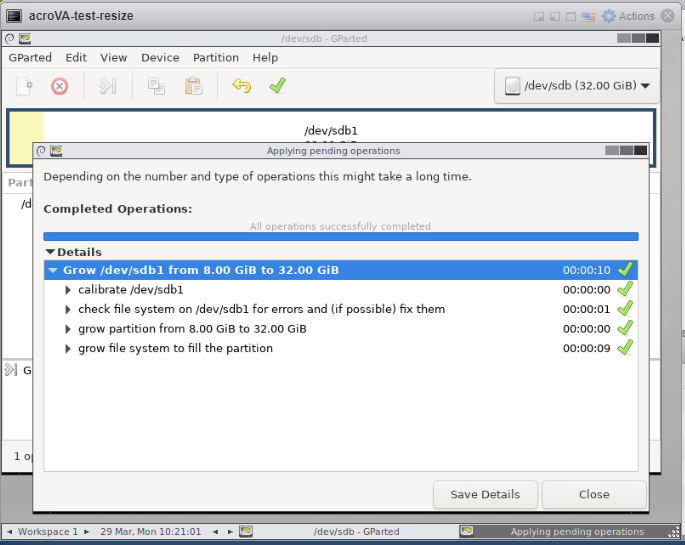Click the Paste partition toolbar icon

(193, 86)
